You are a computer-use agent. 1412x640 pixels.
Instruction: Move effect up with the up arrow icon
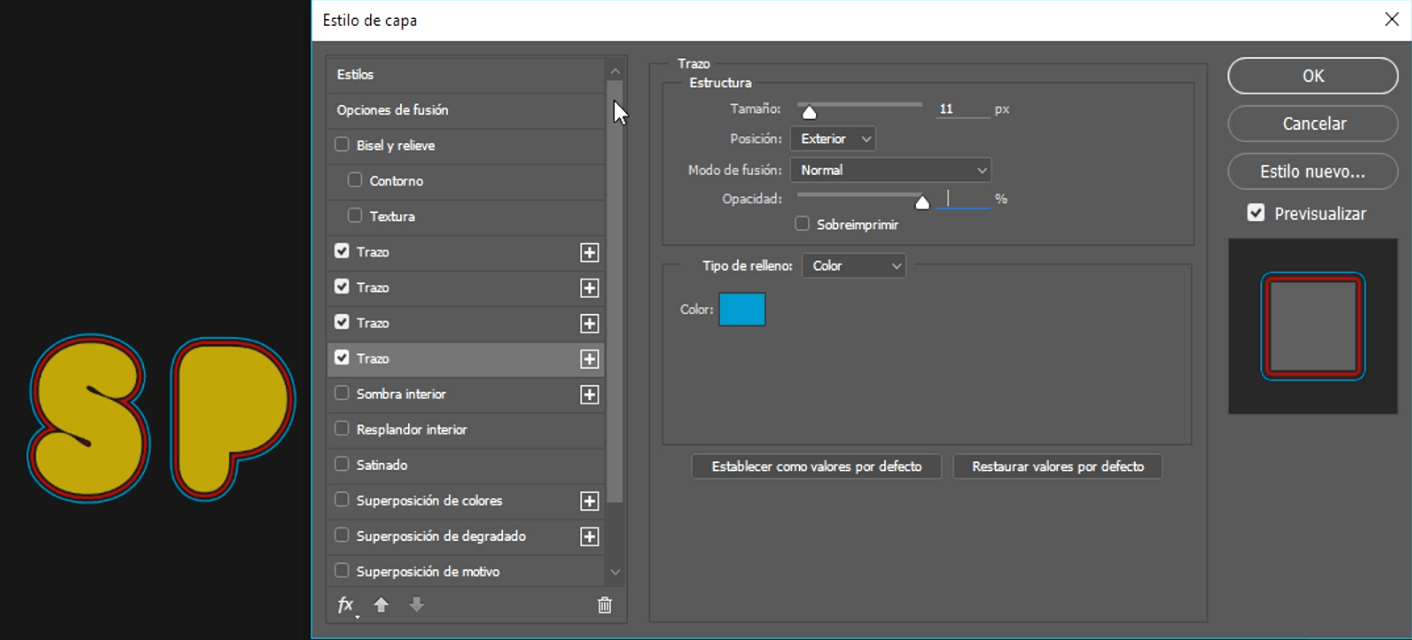tap(381, 605)
